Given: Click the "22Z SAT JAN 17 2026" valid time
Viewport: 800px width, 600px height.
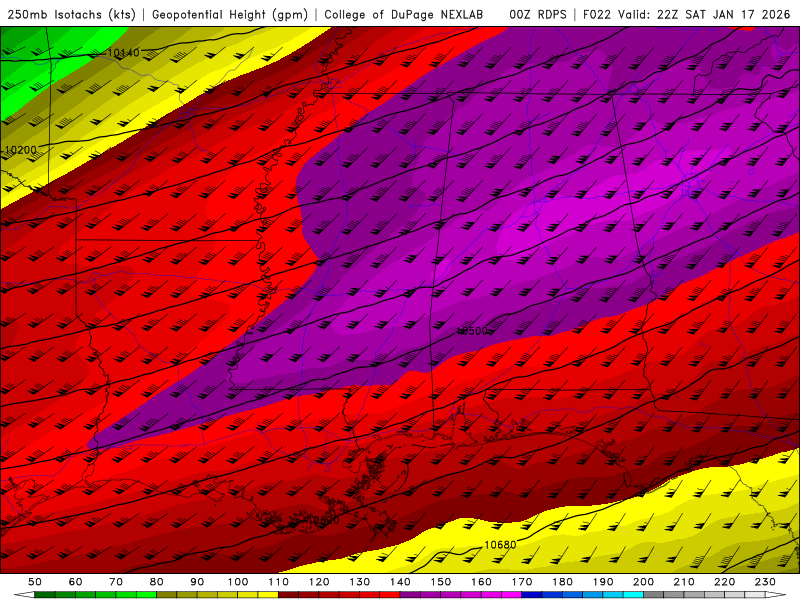Looking at the screenshot, I should coord(723,15).
